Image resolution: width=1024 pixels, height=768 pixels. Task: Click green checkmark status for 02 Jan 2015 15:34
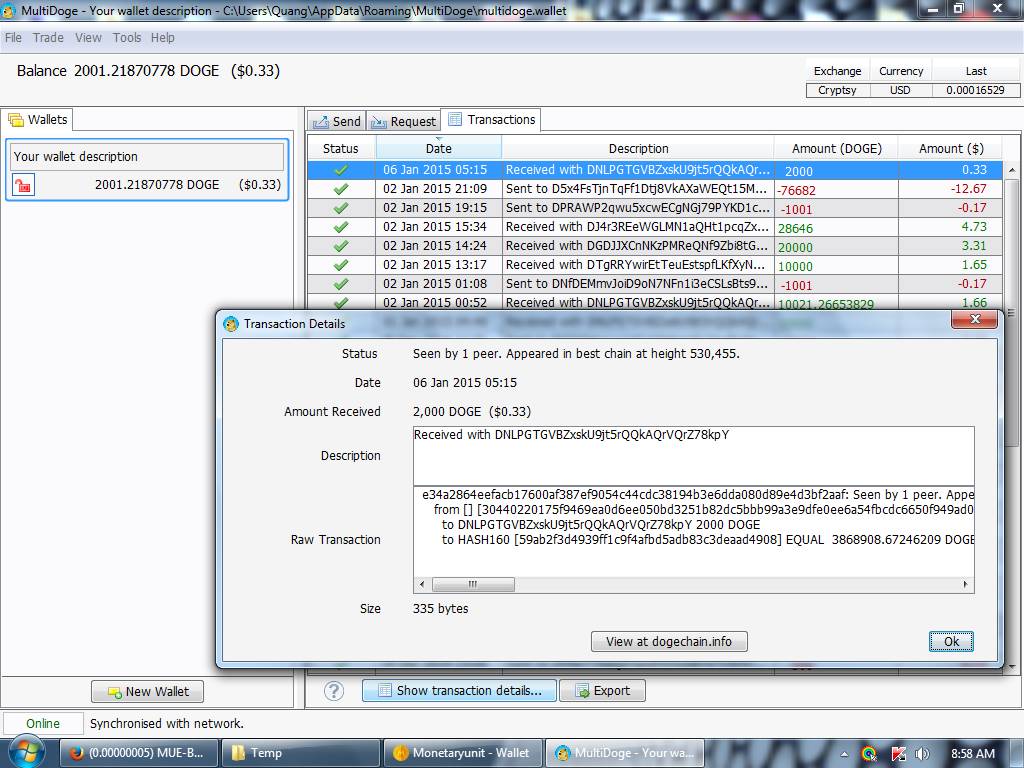pyautogui.click(x=340, y=227)
